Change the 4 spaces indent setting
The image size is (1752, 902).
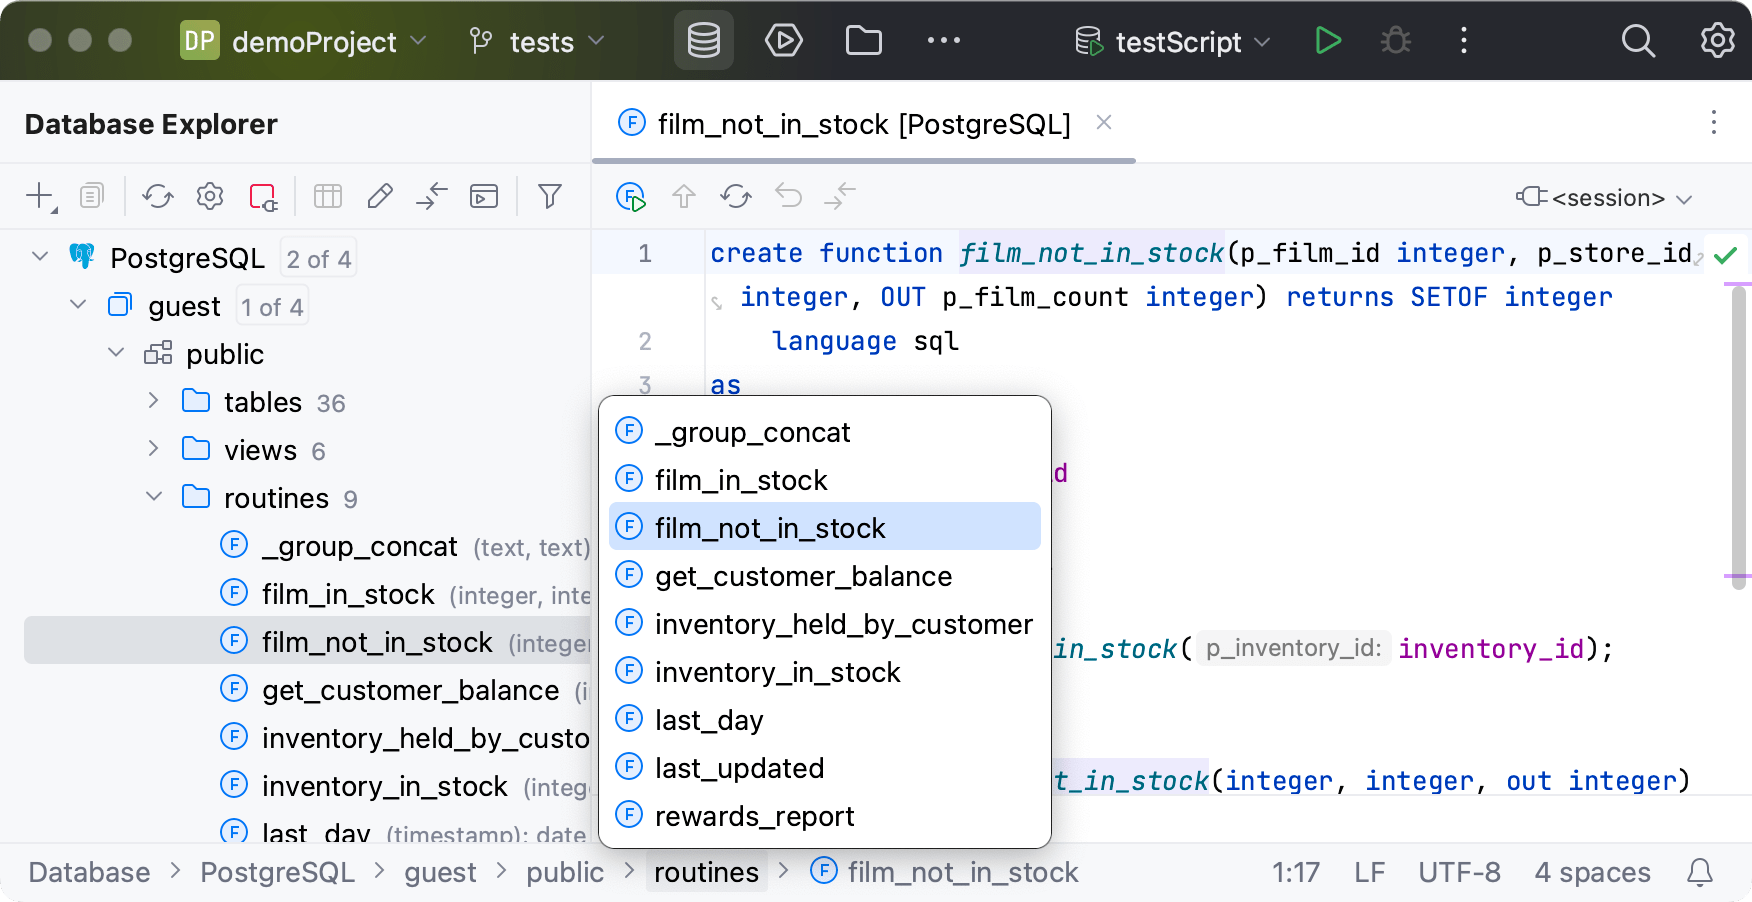pos(1592,873)
